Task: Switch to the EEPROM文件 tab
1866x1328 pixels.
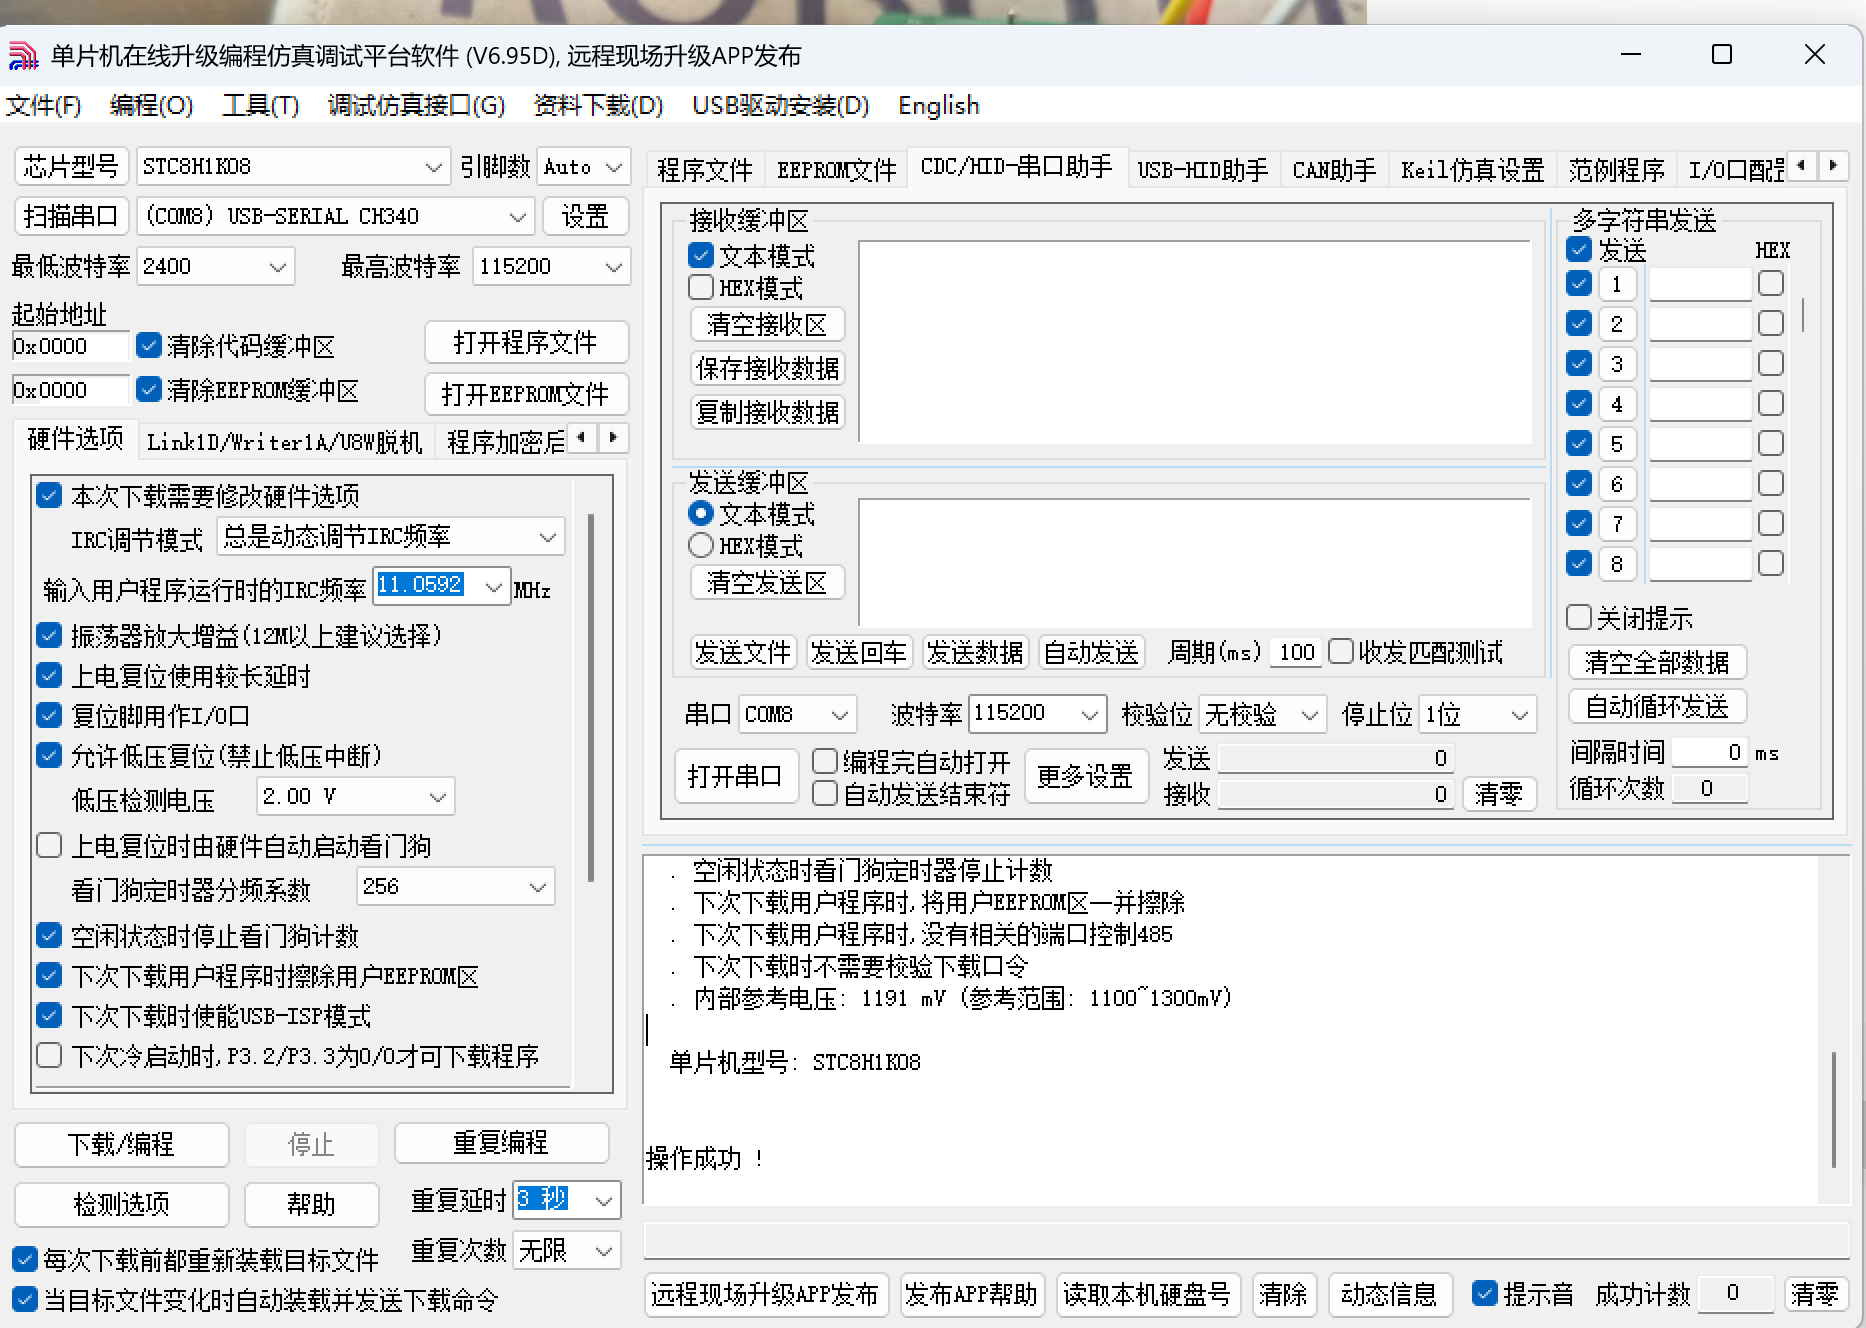Action: point(836,170)
